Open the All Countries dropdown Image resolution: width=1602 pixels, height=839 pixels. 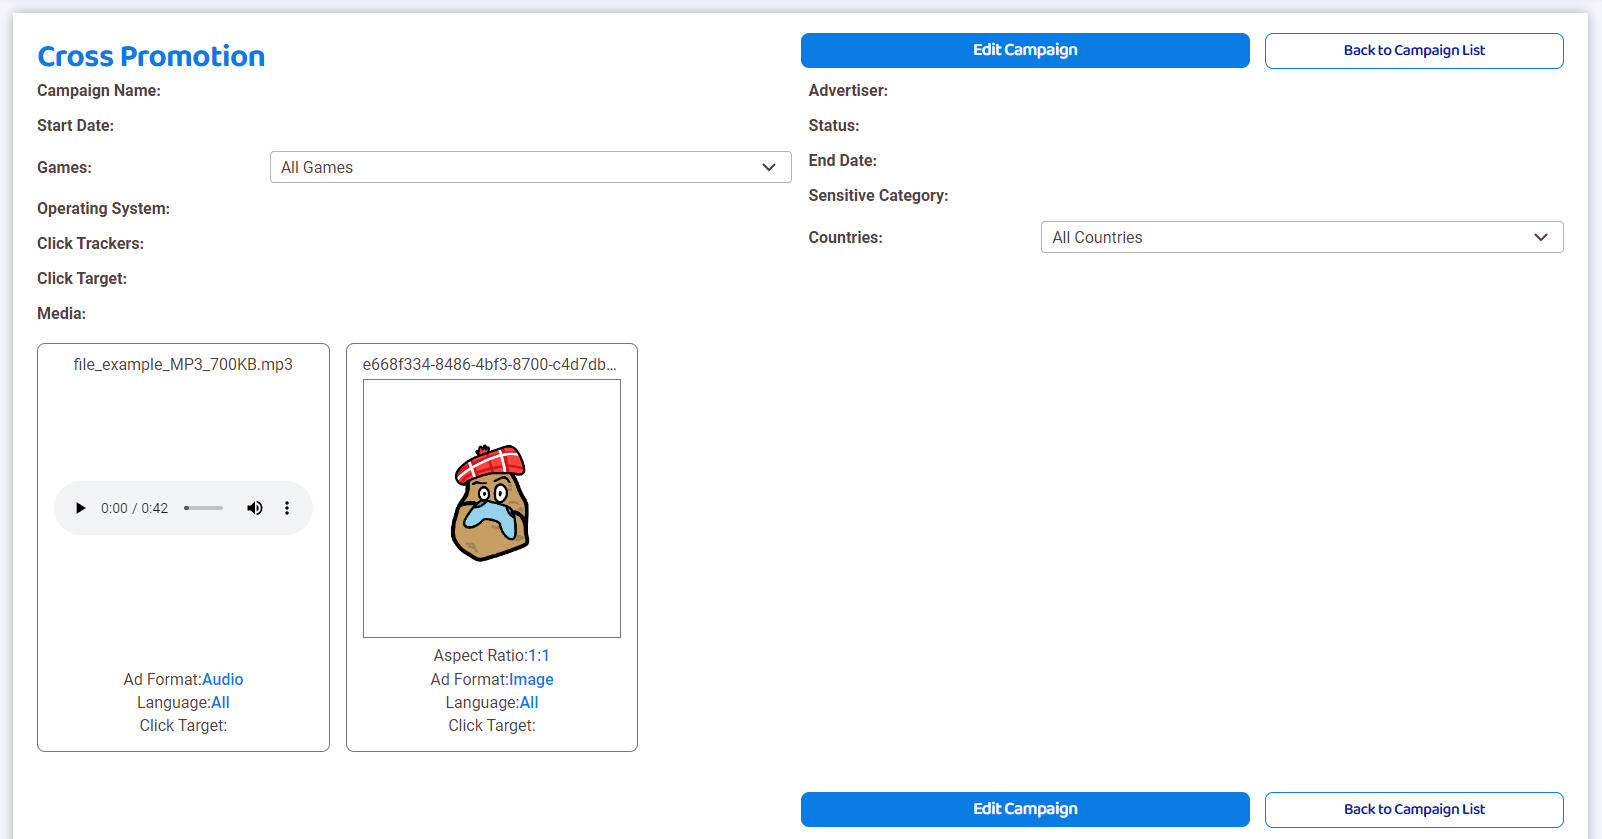(1301, 237)
